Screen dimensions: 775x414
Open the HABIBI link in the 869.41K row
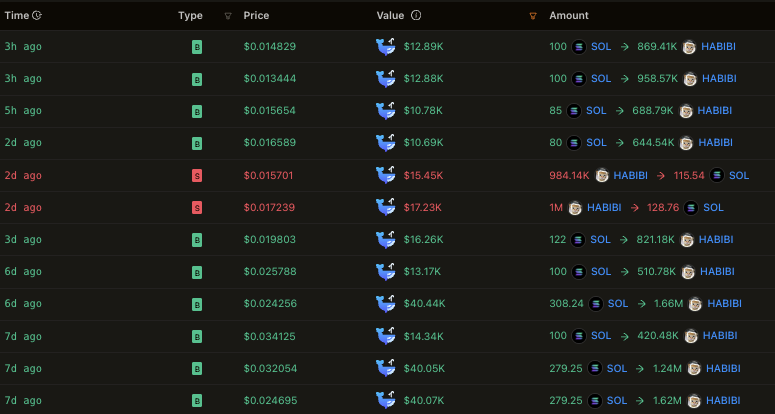click(718, 46)
